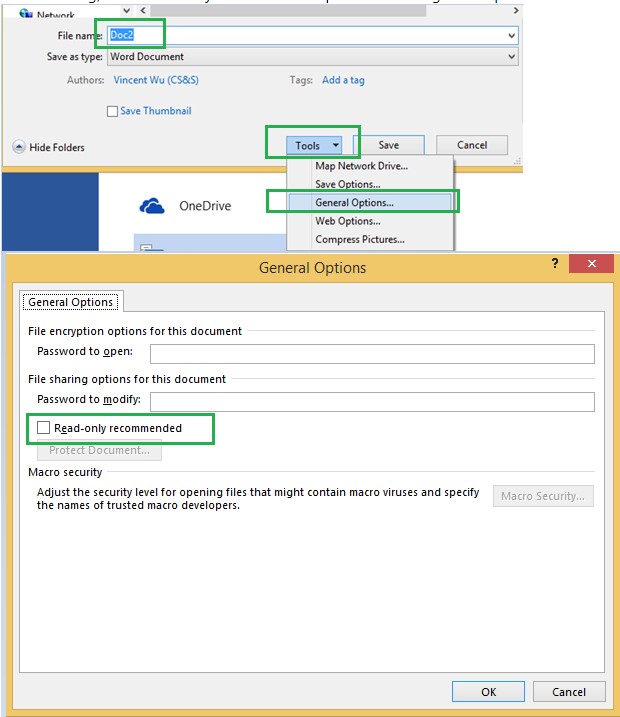Click the Password to modify field
This screenshot has height=717, width=620.
tap(372, 402)
